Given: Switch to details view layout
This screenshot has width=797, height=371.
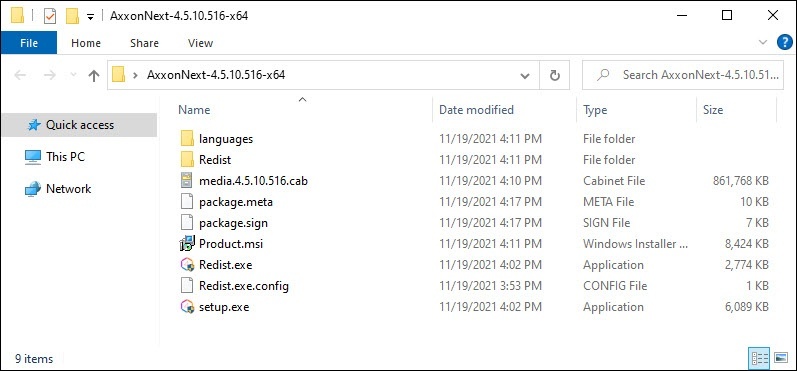Looking at the screenshot, I should point(759,359).
